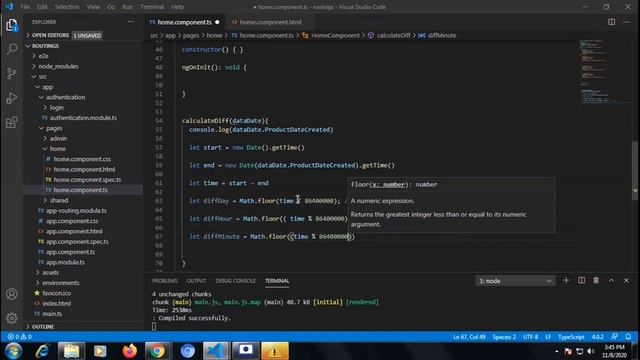Open the Source Control view
The height and width of the screenshot is (360, 640).
pos(12,73)
